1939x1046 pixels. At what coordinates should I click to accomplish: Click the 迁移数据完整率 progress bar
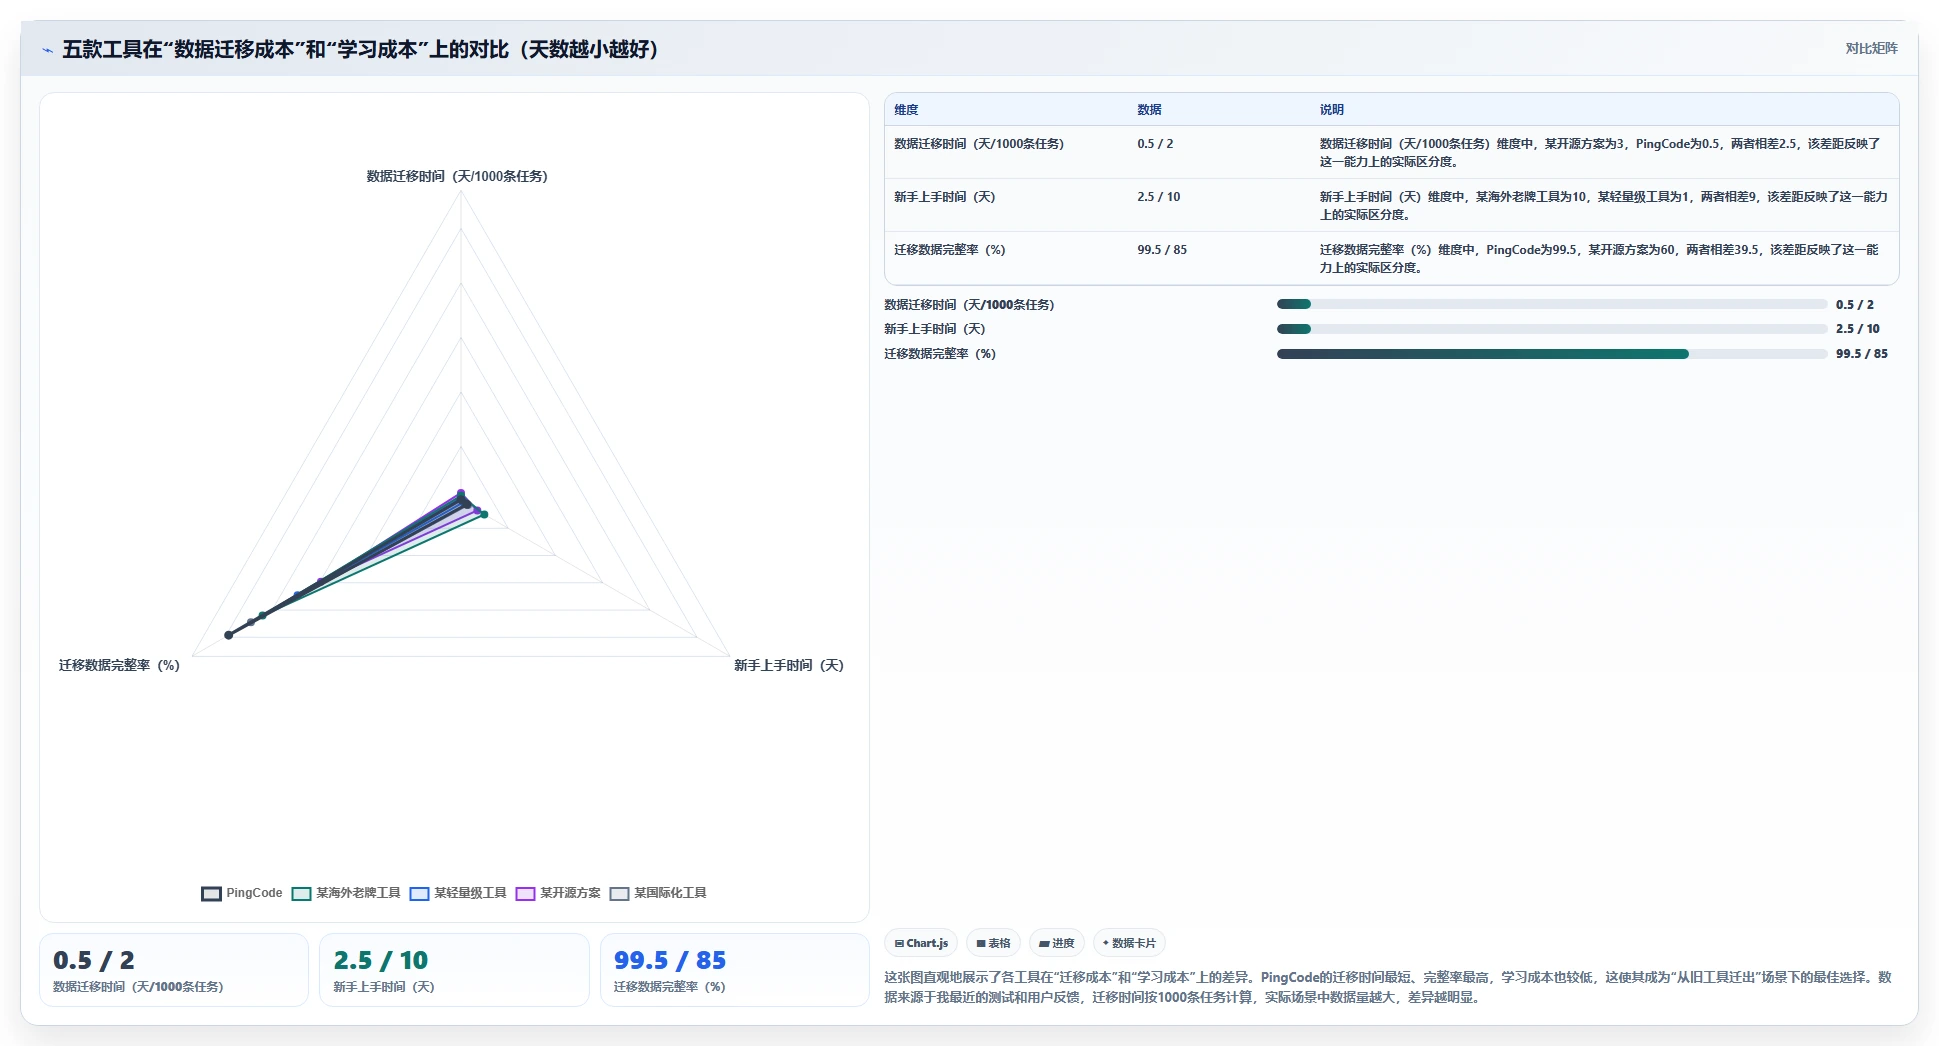pos(1551,354)
